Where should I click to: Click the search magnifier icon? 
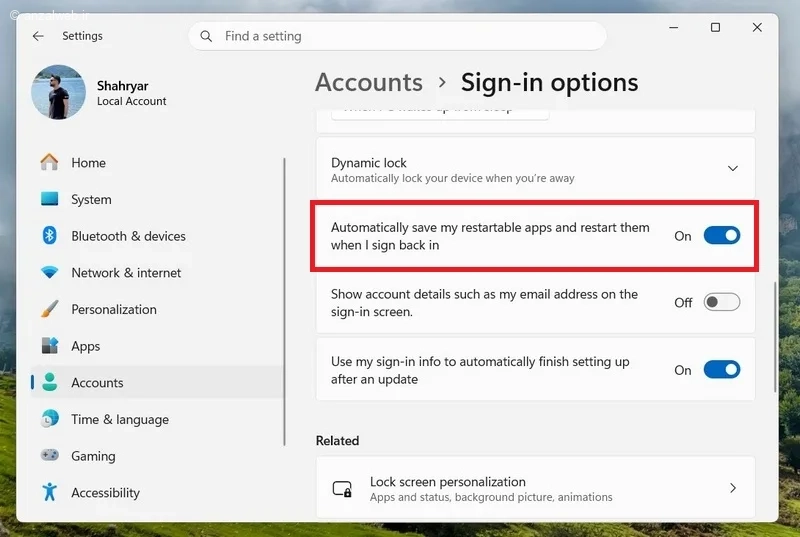(206, 36)
